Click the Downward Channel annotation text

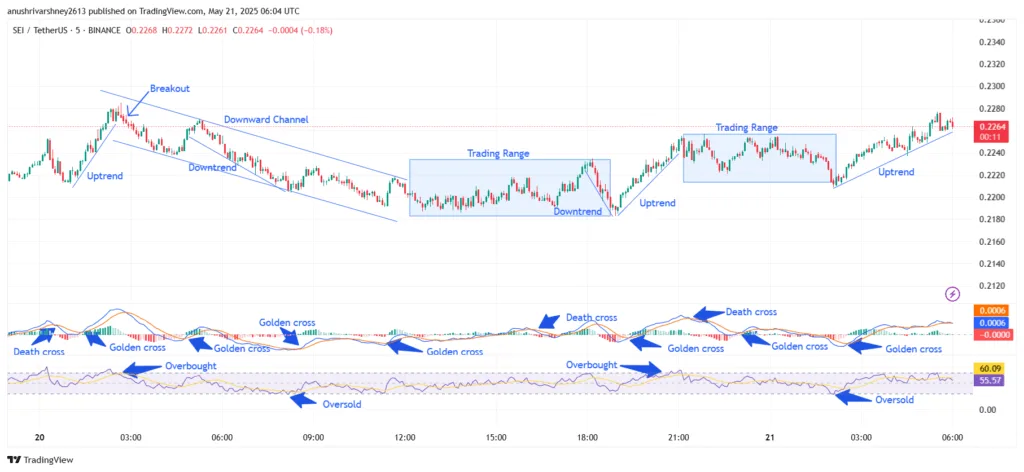coord(266,120)
